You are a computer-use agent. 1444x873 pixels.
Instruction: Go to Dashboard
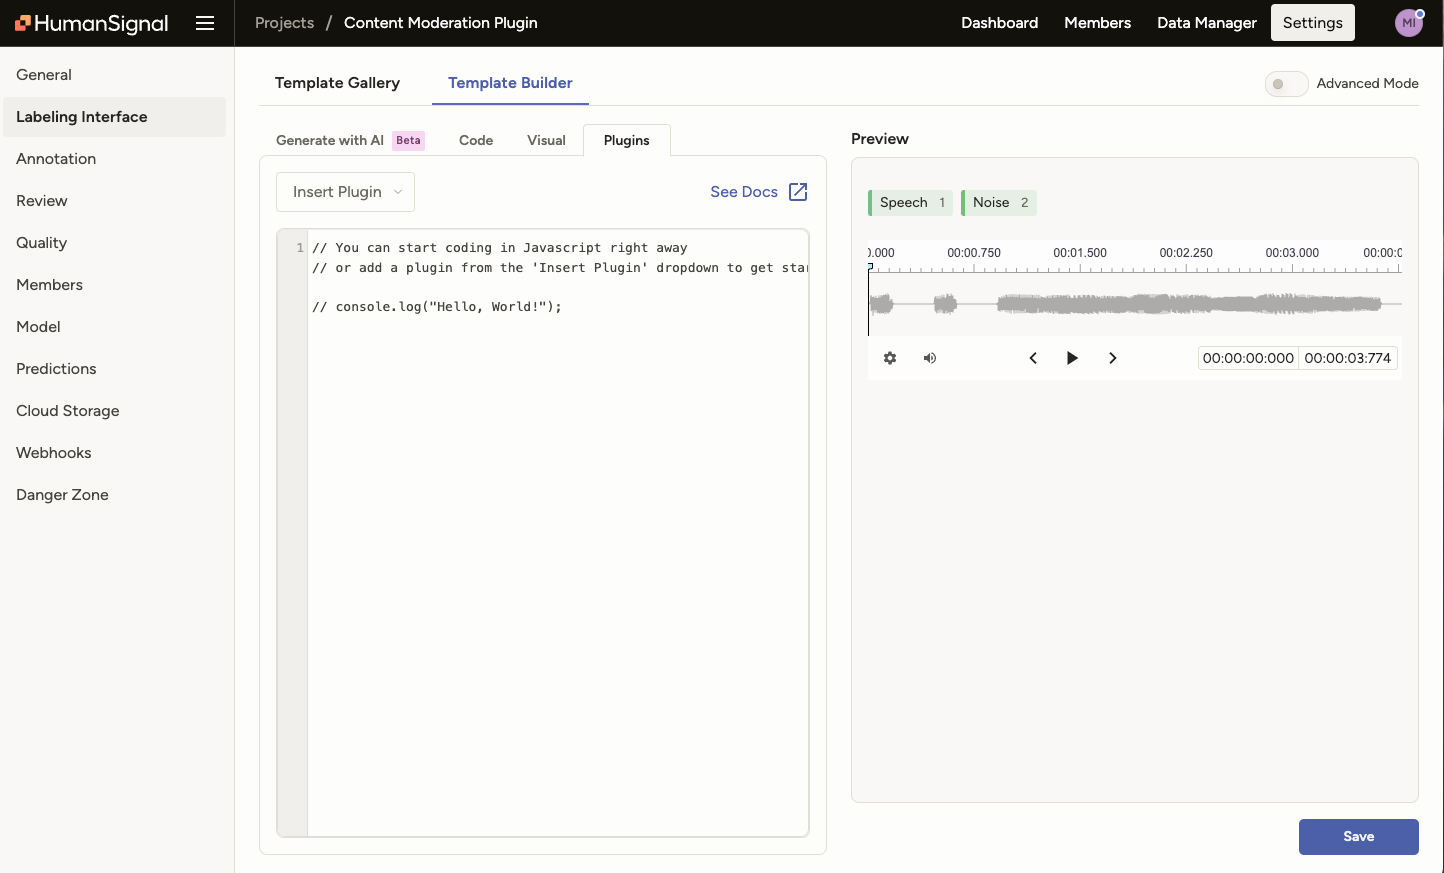[x=999, y=23]
